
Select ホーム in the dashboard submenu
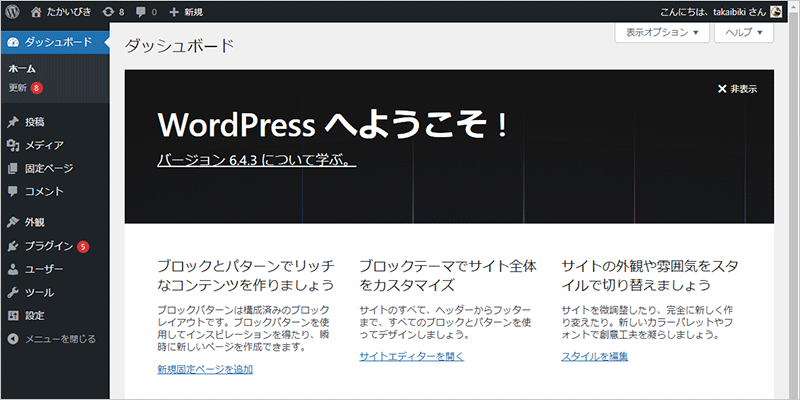[22, 69]
